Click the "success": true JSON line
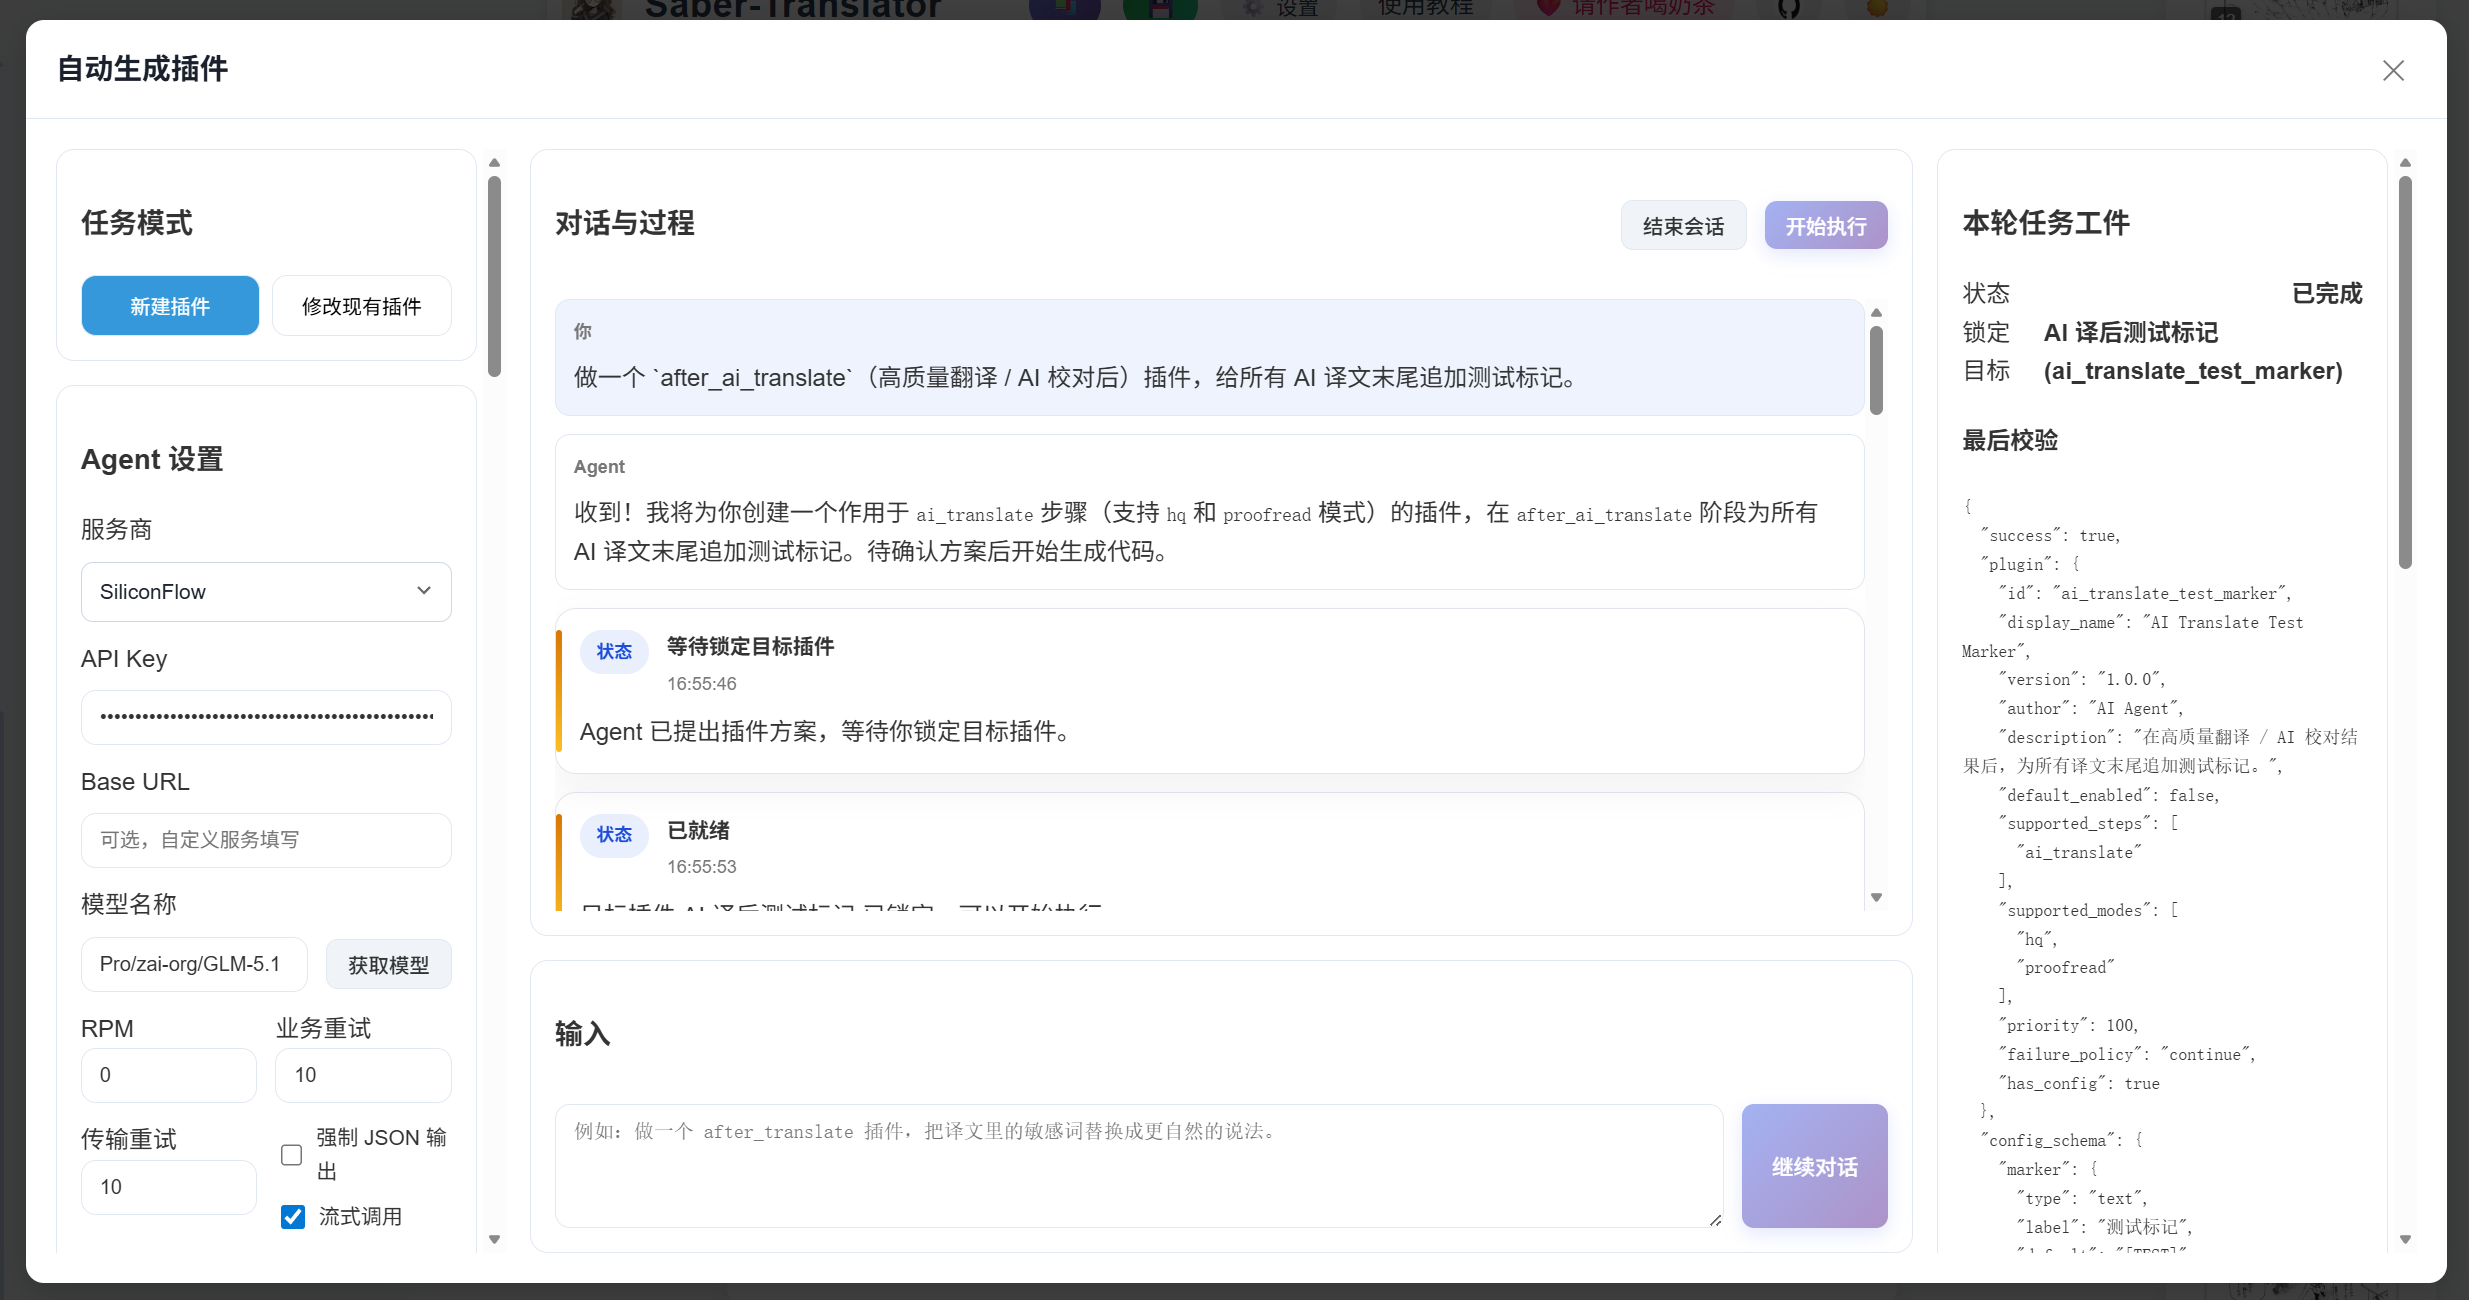 pyautogui.click(x=2050, y=536)
